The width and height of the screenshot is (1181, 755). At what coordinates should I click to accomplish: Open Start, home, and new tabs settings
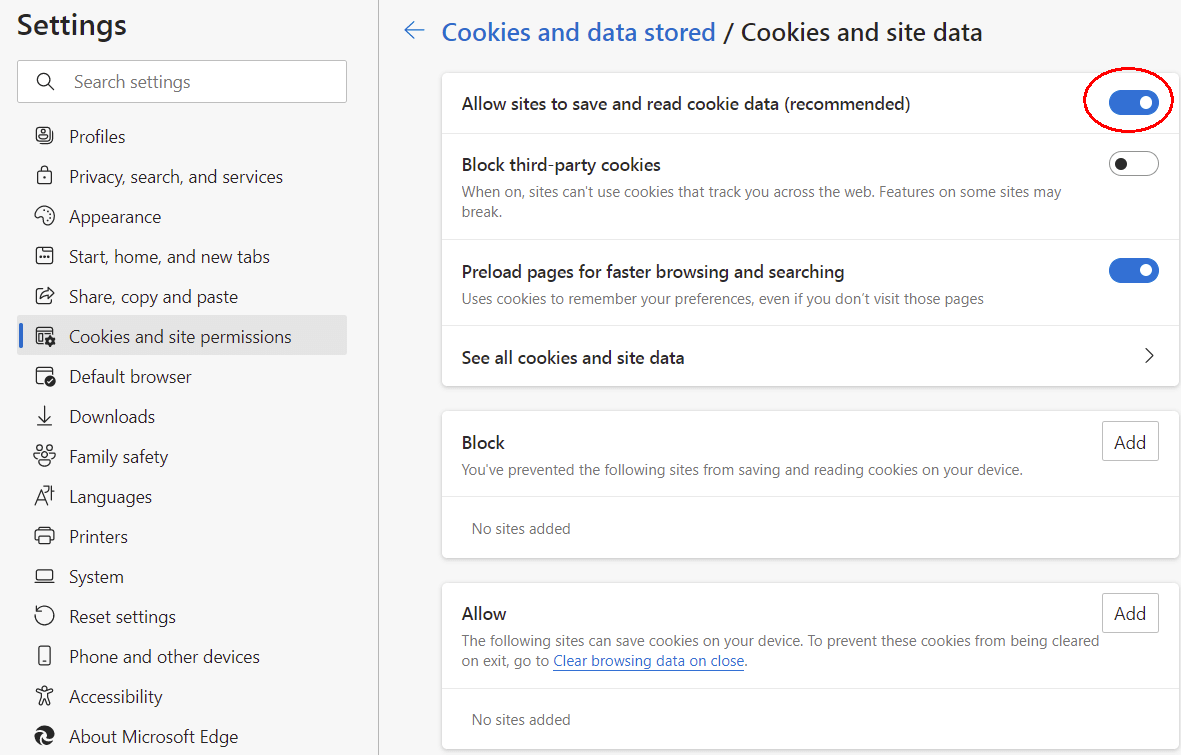pos(169,256)
